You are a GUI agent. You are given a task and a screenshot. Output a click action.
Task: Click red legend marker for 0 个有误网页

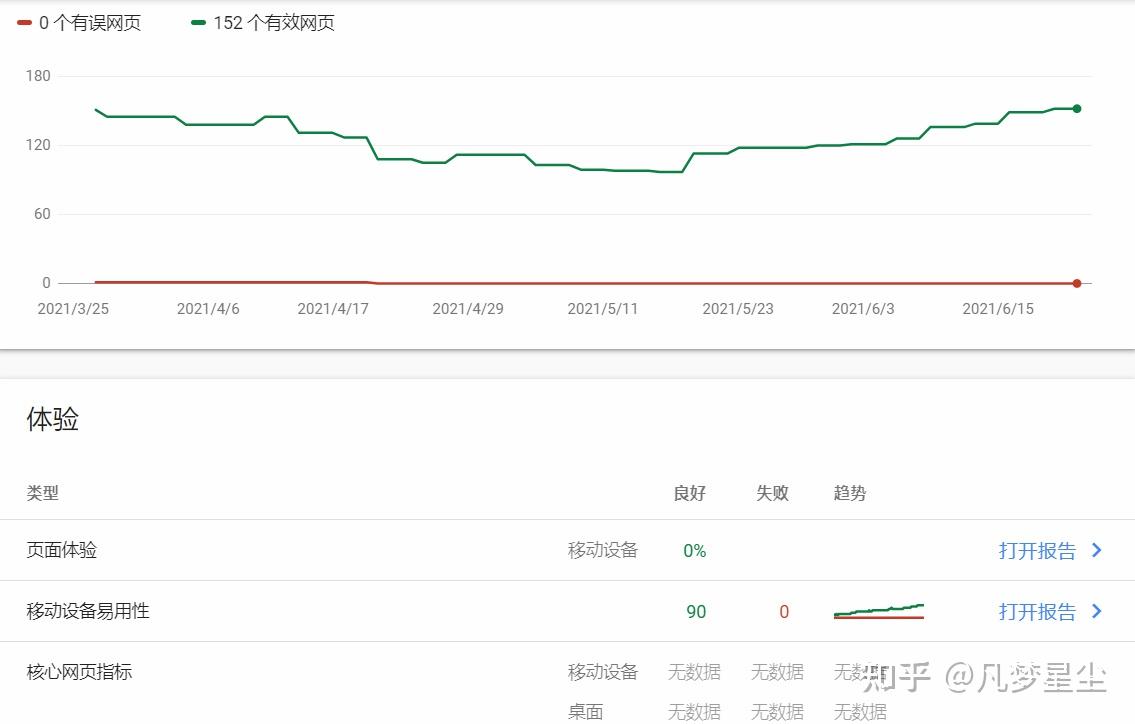click(24, 23)
